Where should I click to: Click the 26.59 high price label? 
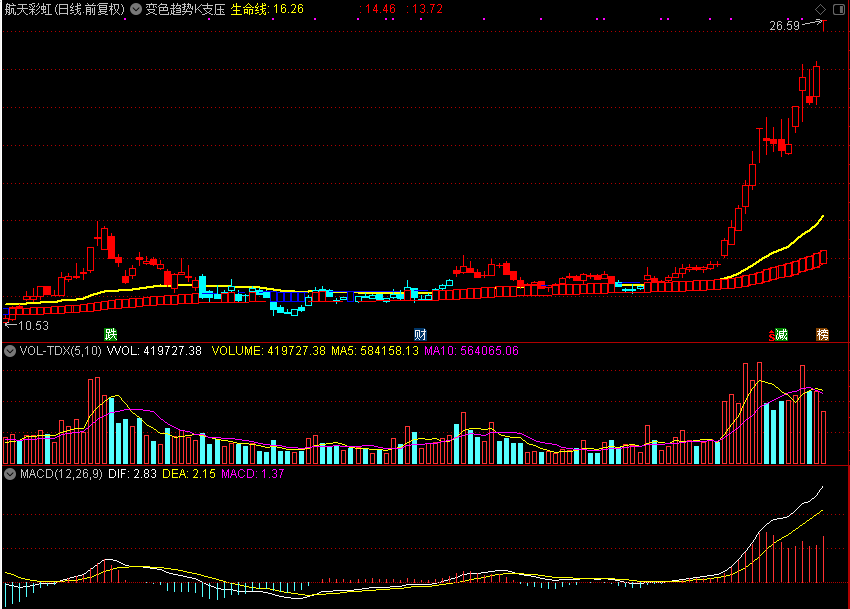tap(784, 25)
